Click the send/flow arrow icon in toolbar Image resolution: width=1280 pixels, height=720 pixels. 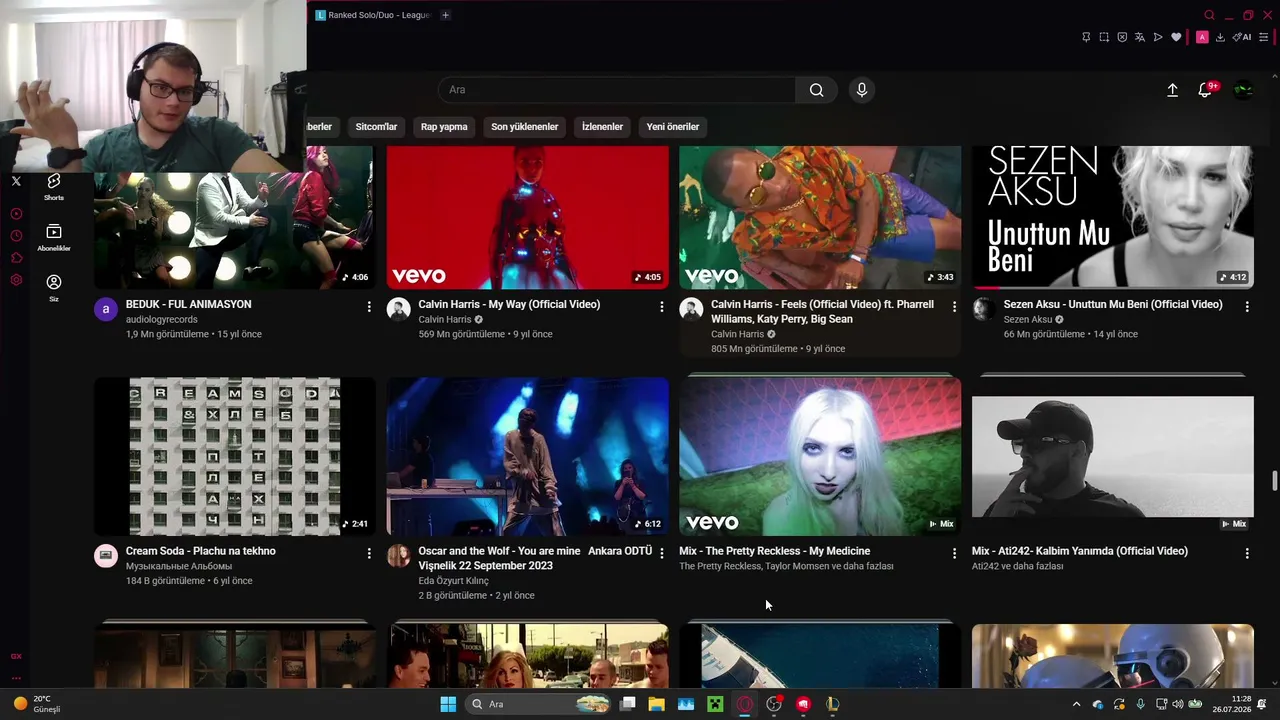pyautogui.click(x=1158, y=37)
